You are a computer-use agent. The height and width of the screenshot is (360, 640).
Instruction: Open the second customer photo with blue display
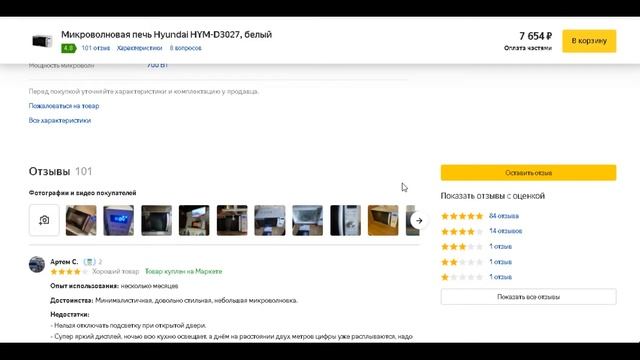tap(119, 220)
